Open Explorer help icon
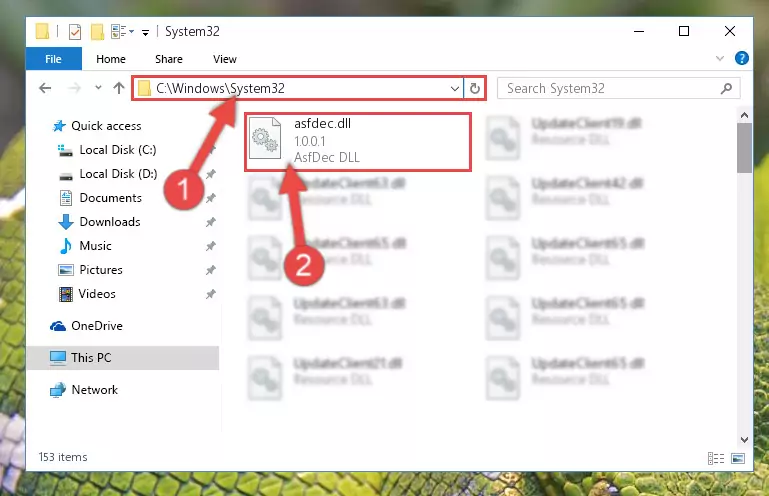 click(x=742, y=58)
